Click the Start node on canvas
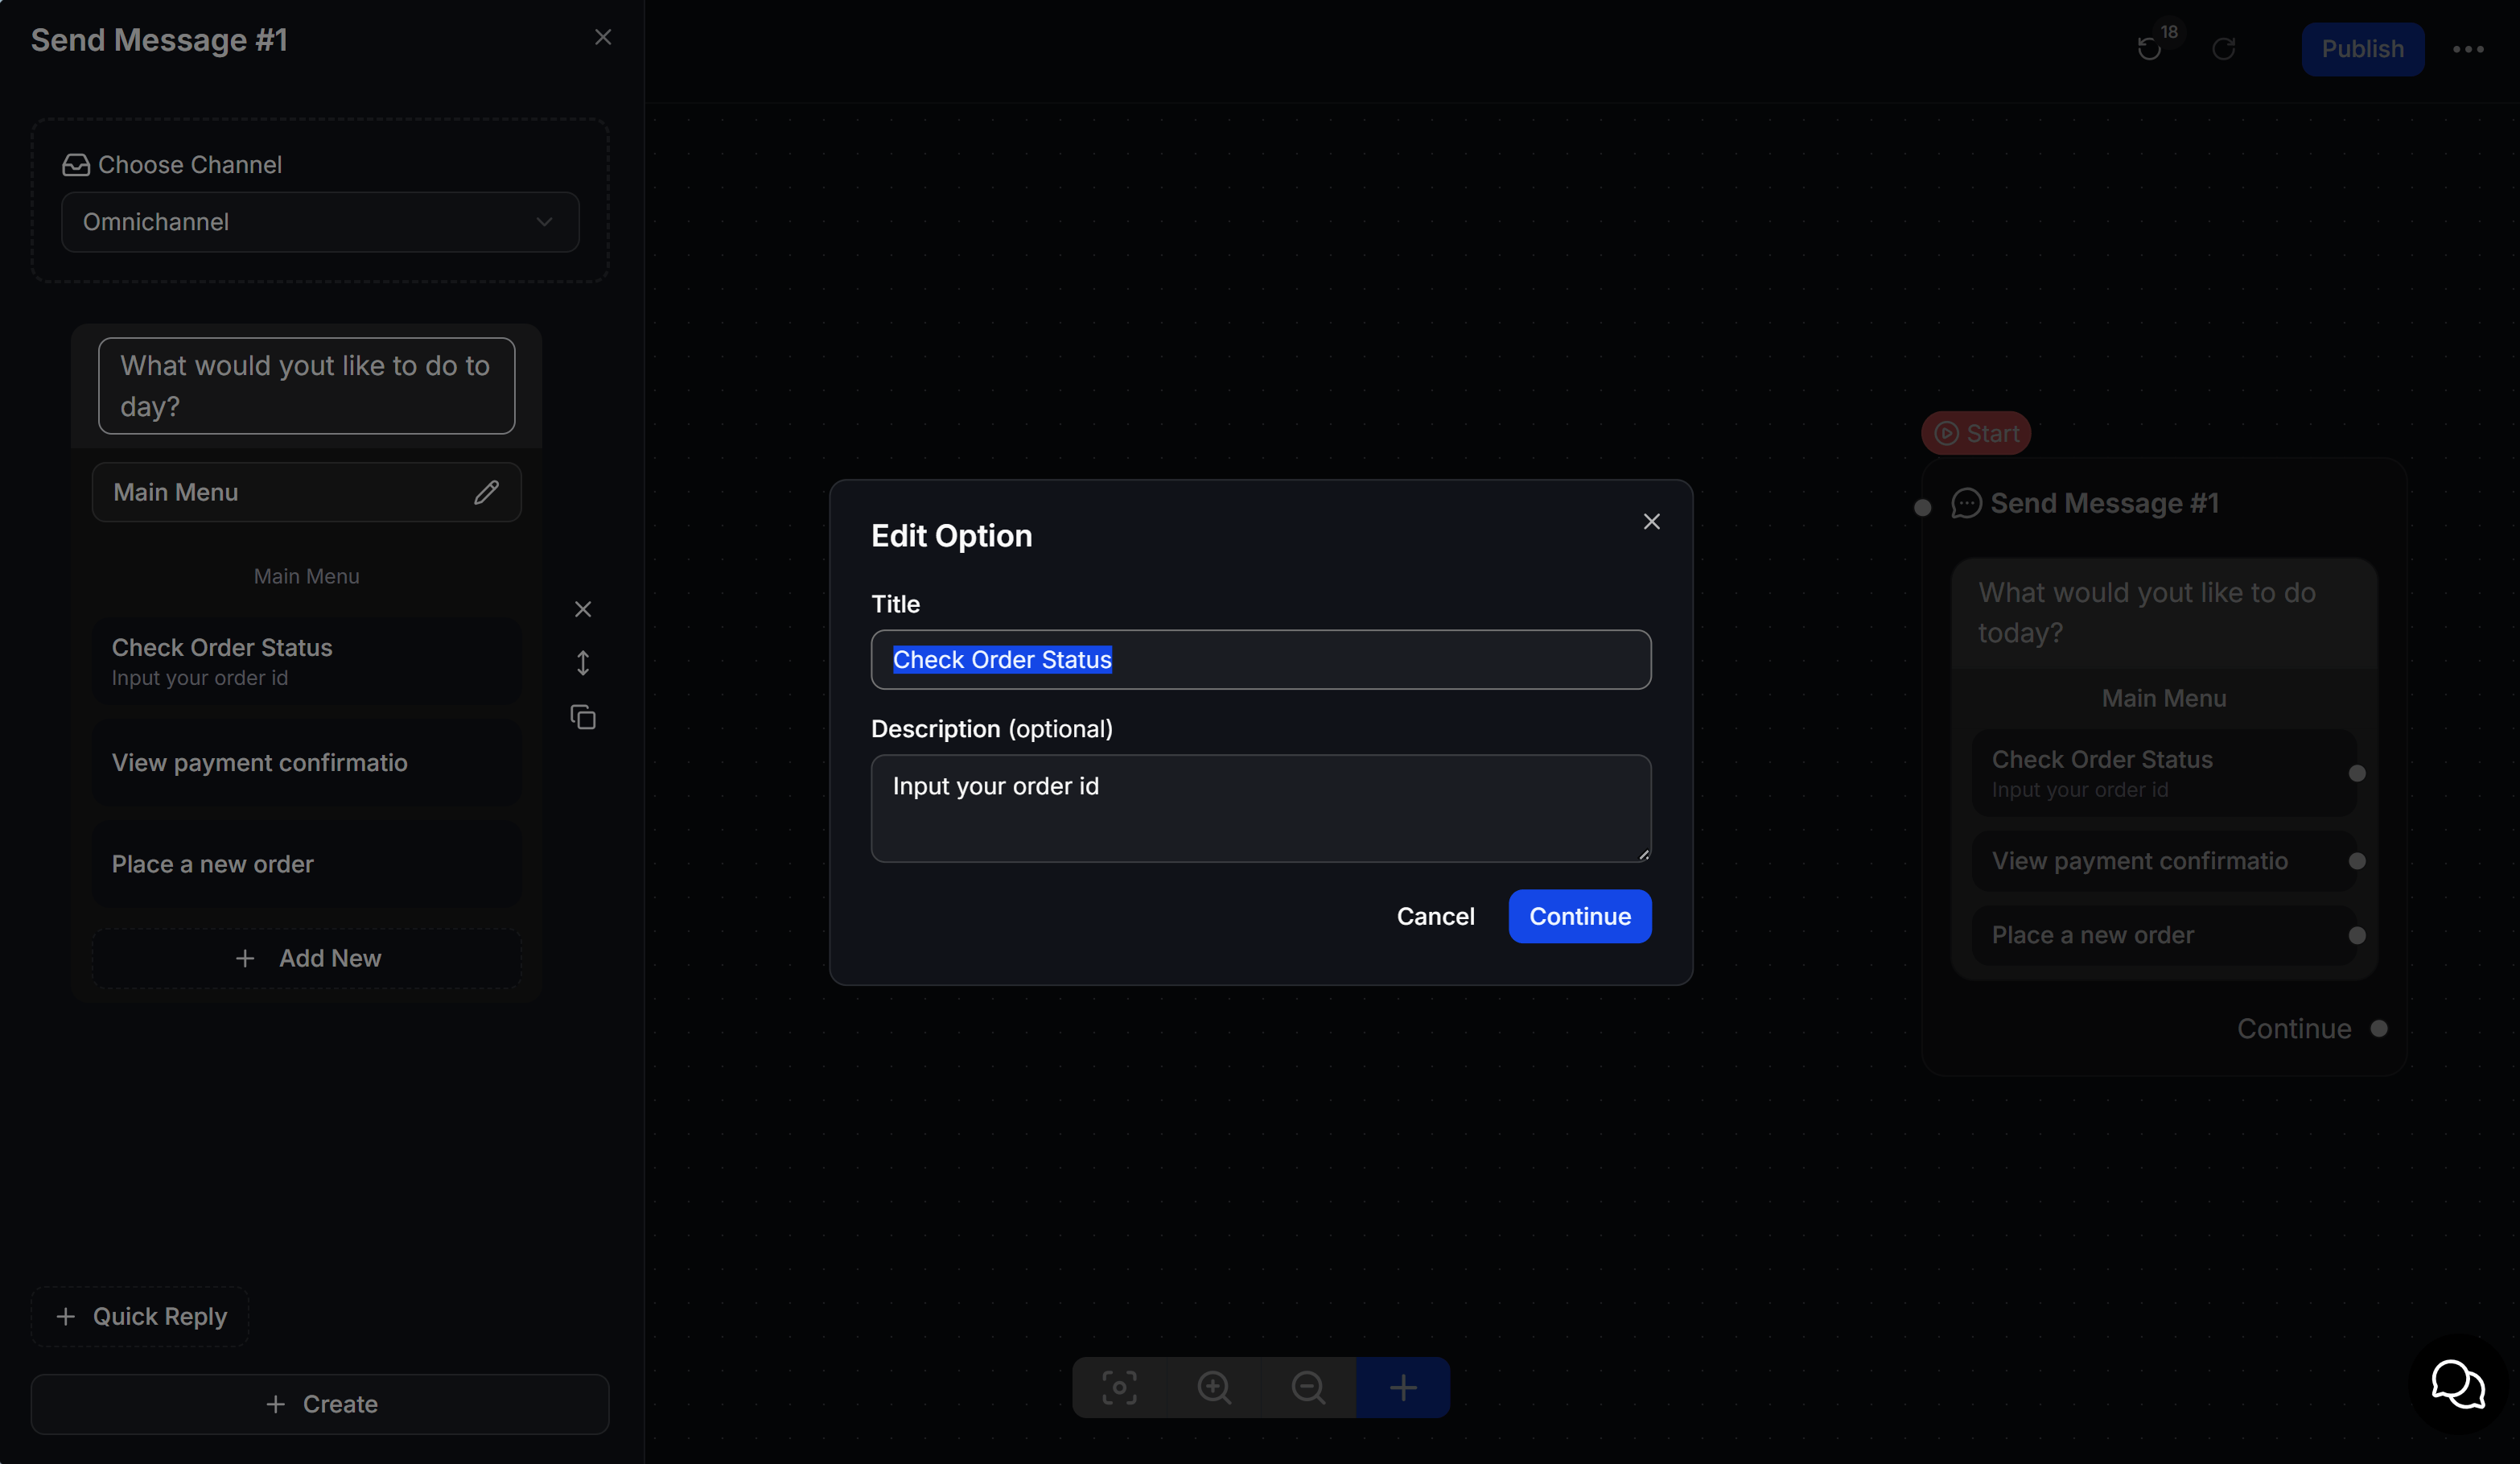 [x=1976, y=433]
